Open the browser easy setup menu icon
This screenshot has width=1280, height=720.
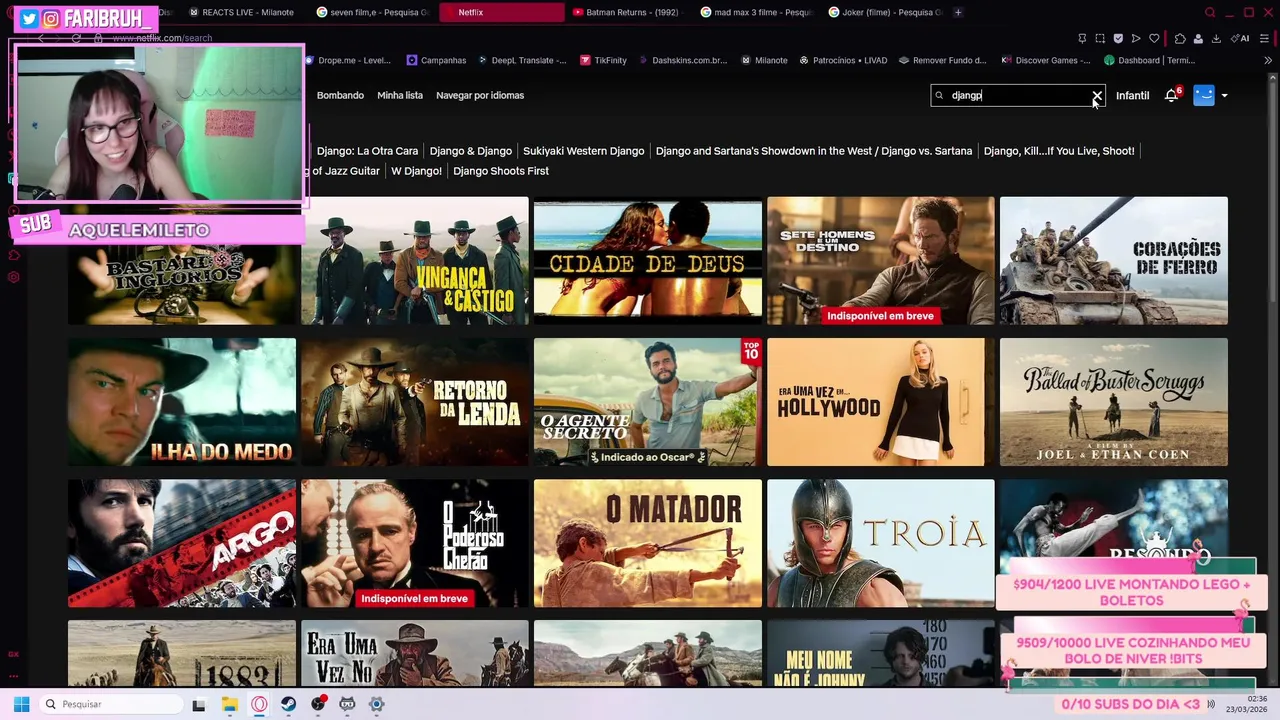(x=1265, y=38)
